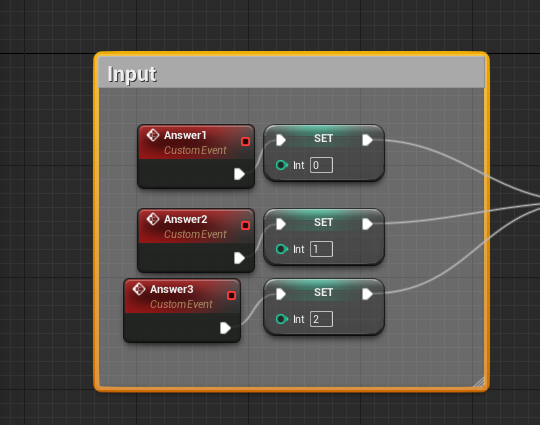Select the Answer2 CustomEvent node header
This screenshot has width=540, height=425.
196,226
